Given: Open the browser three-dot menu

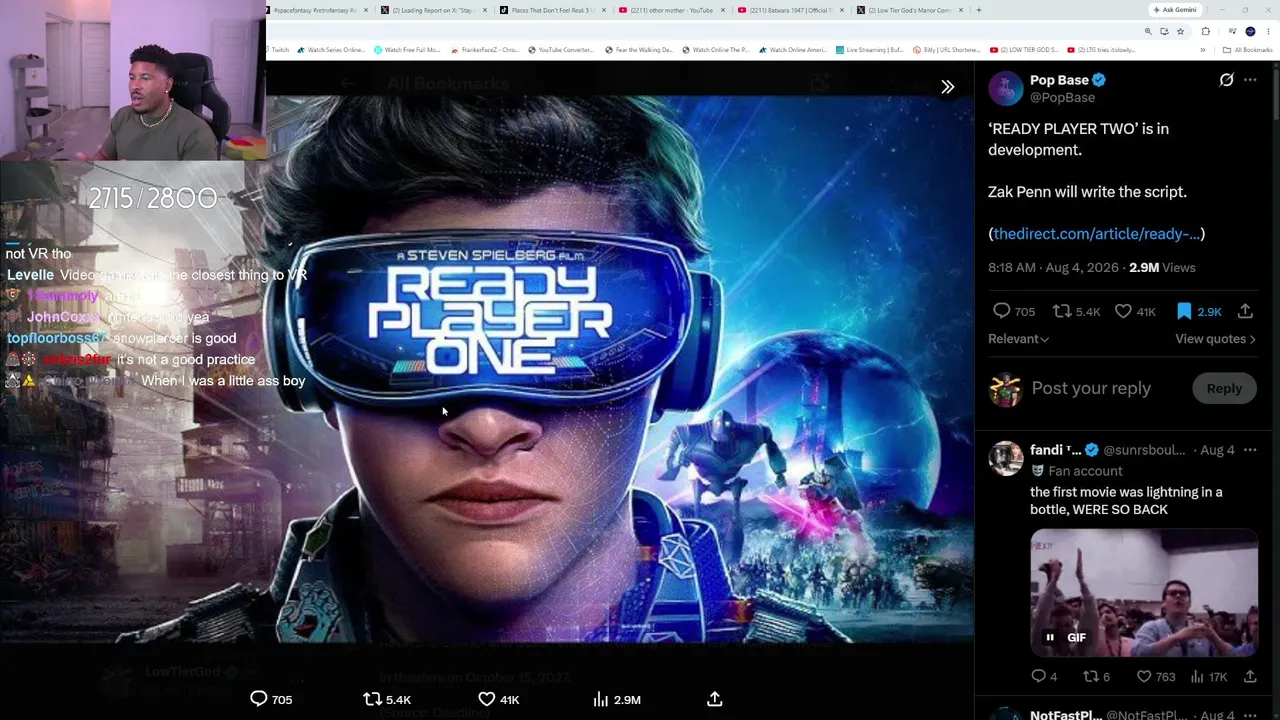Looking at the screenshot, I should point(1268,31).
